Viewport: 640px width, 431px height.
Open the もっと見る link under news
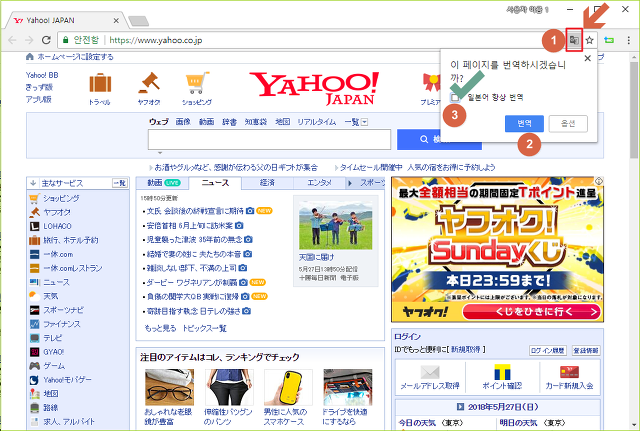160,329
